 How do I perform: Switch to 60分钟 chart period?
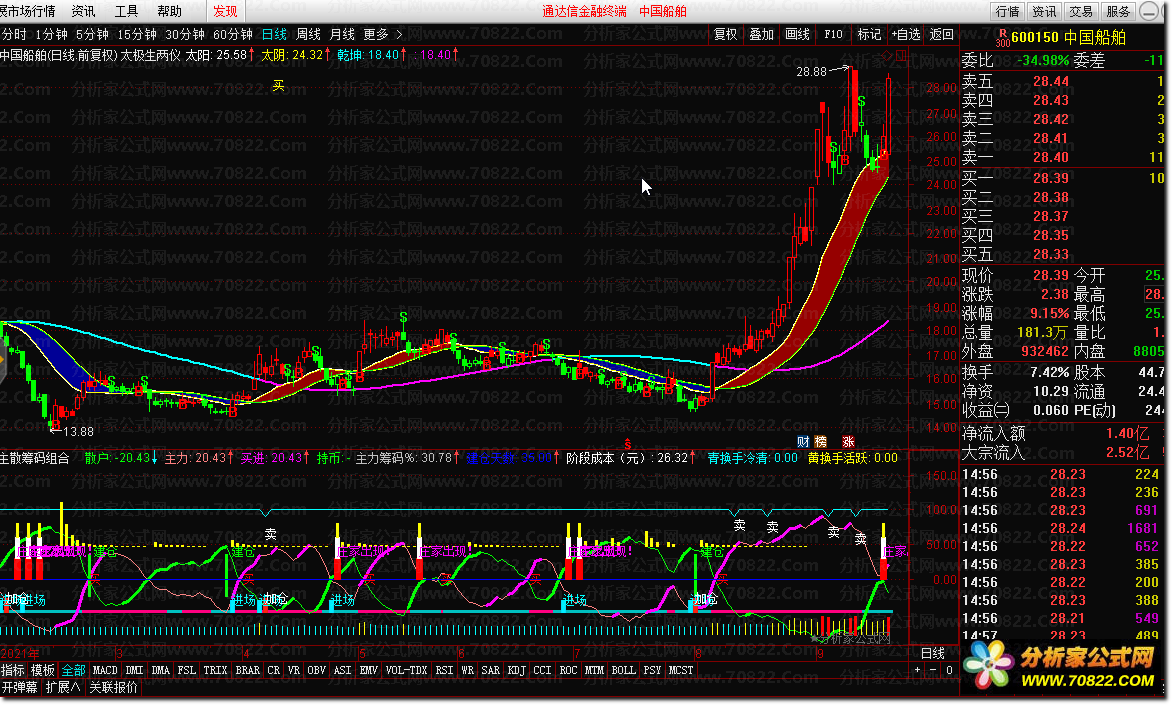[x=233, y=34]
